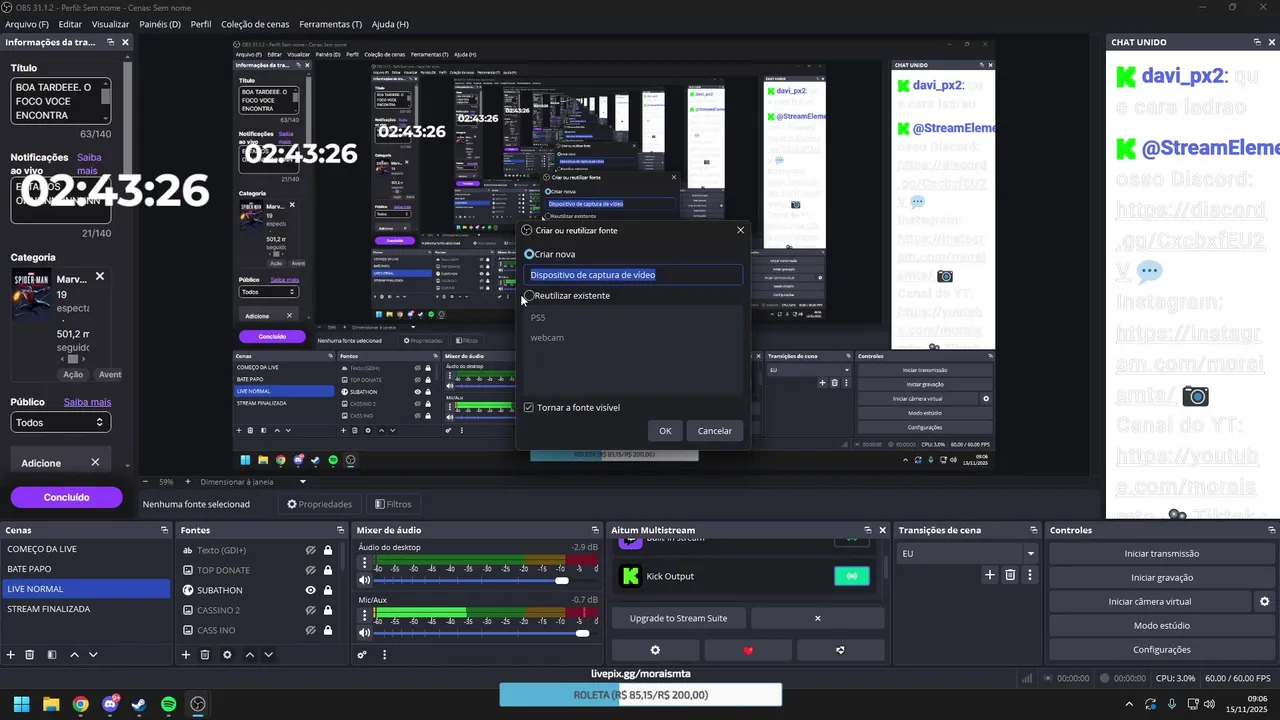Open the Ferramentas menu

(x=331, y=24)
